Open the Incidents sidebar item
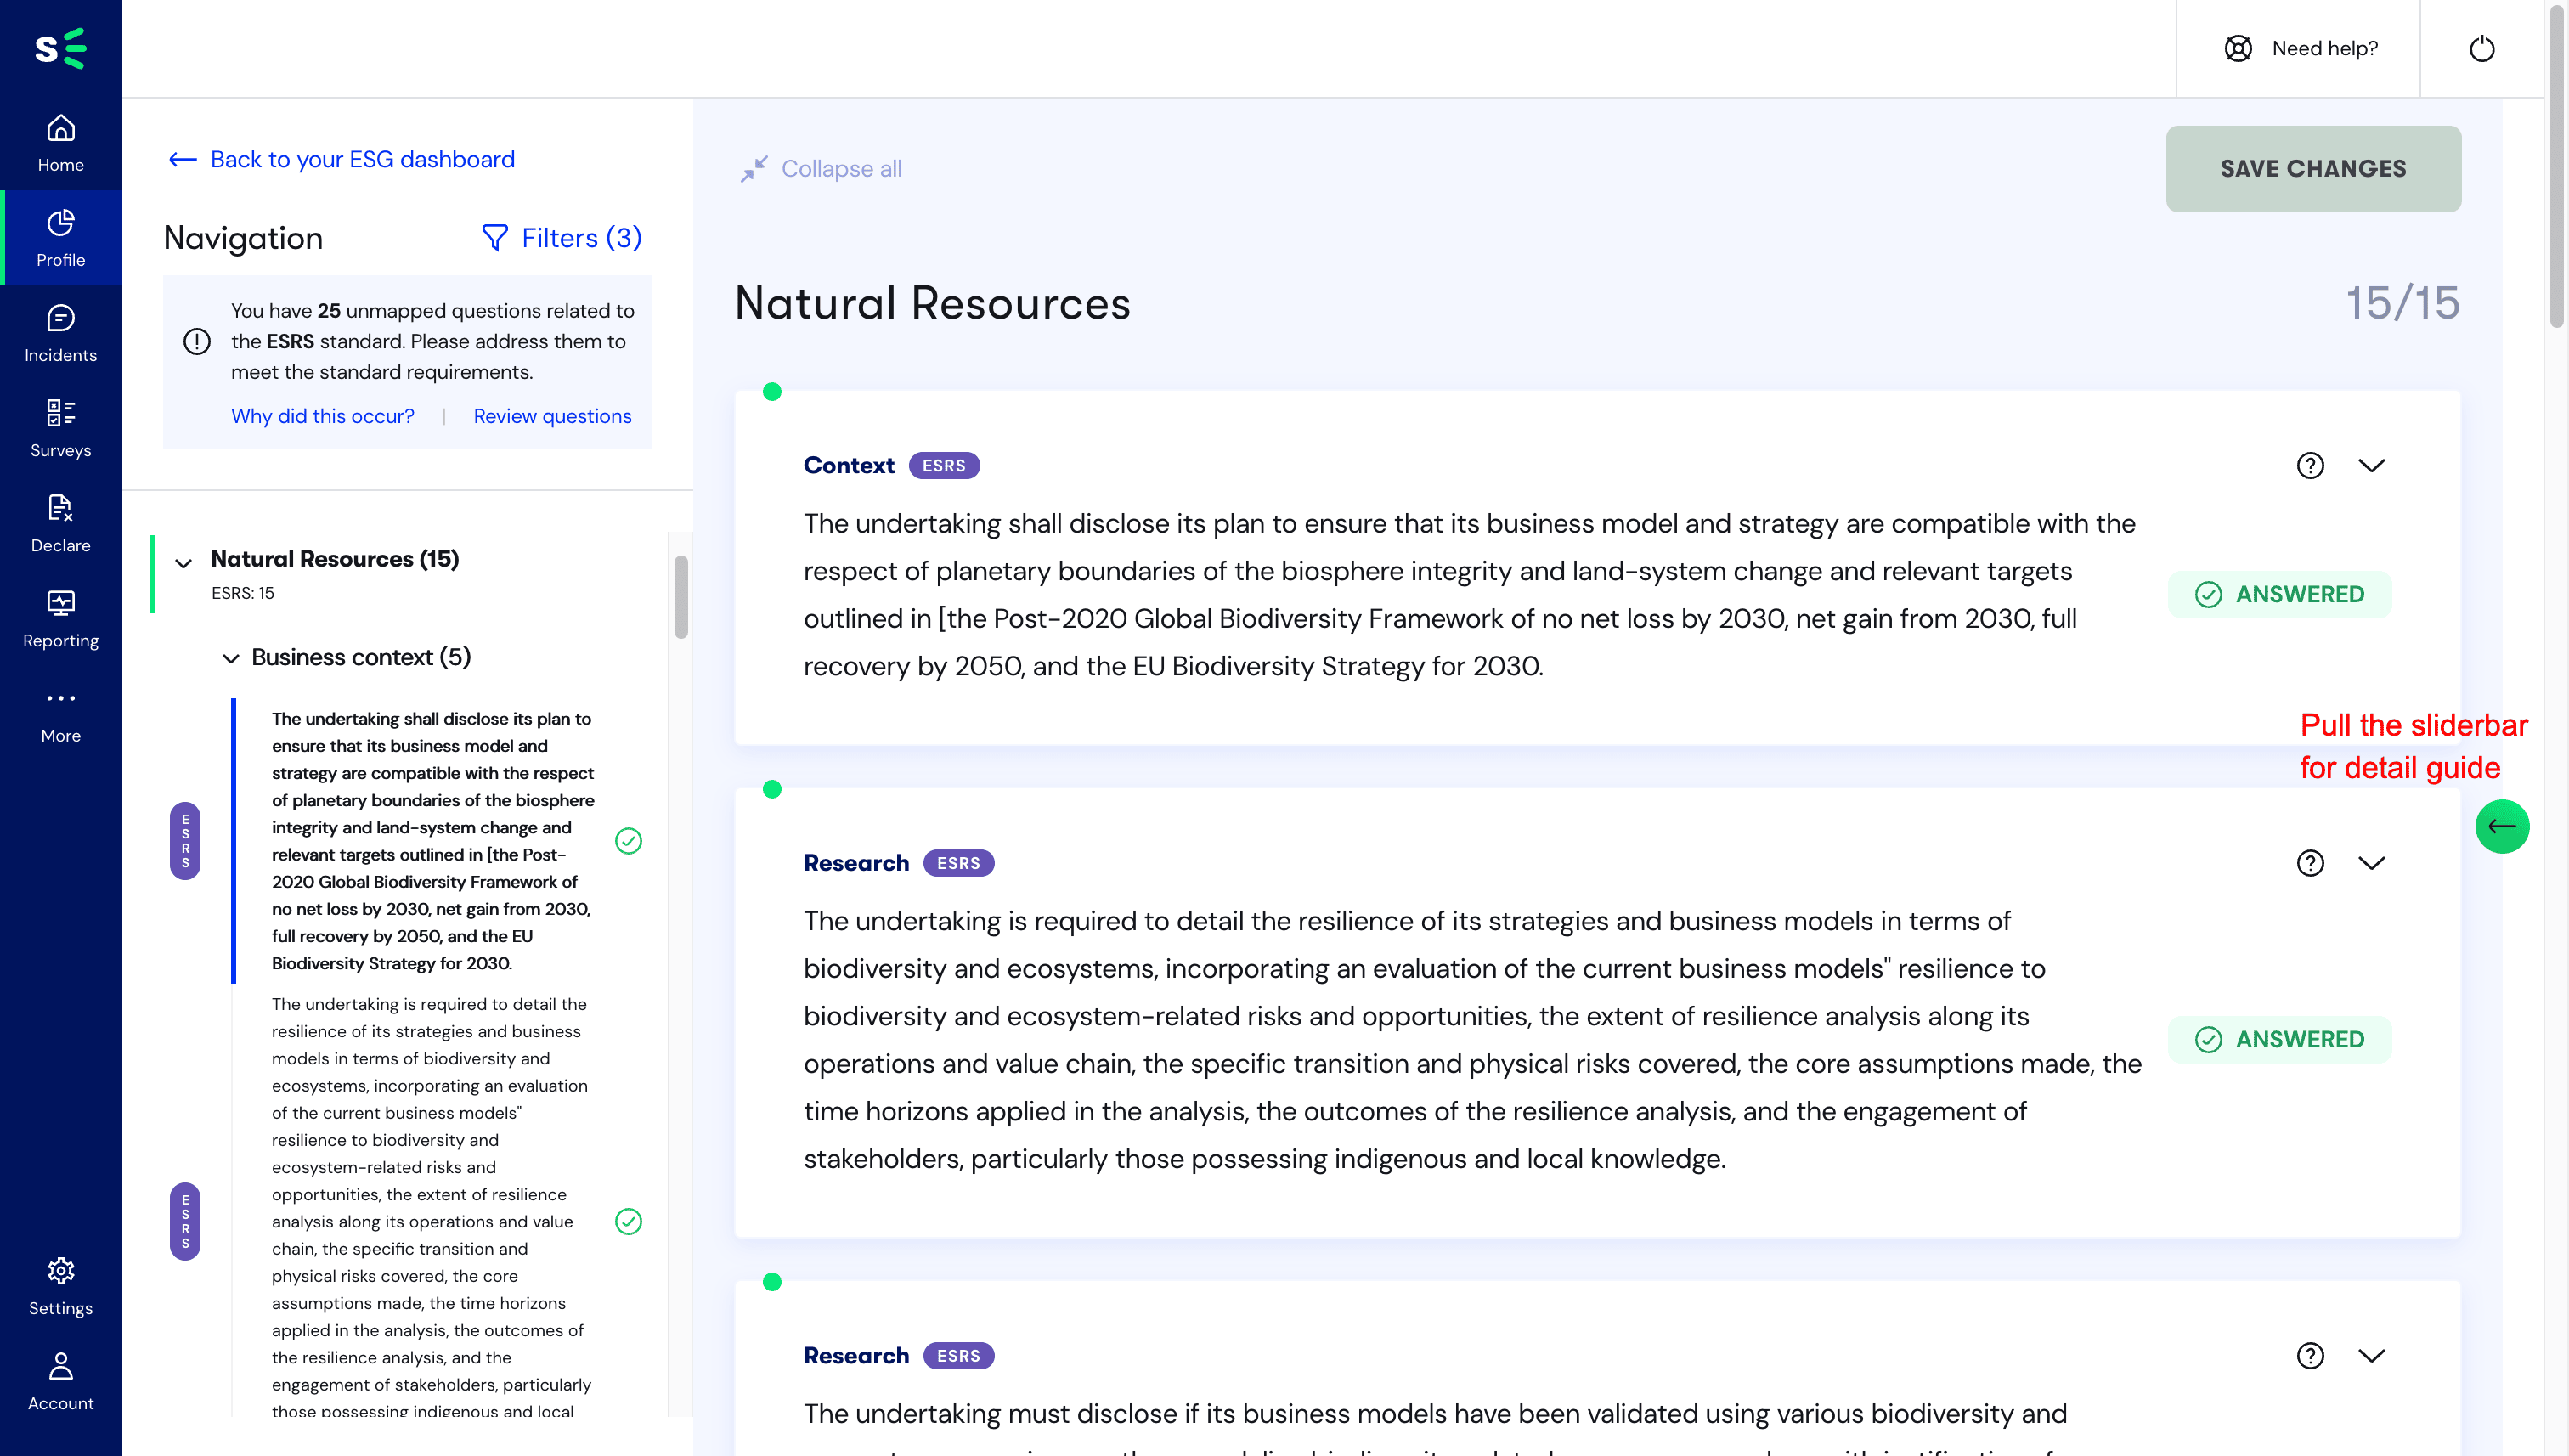2569x1456 pixels. [x=61, y=333]
